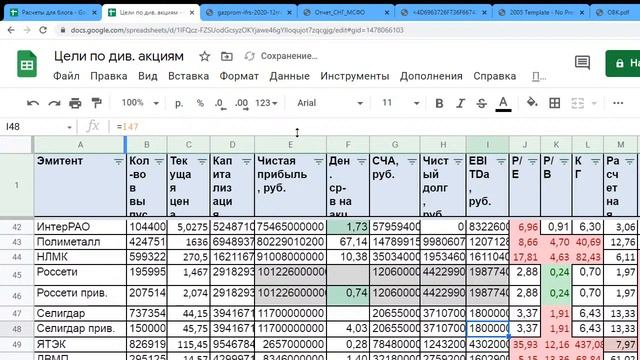Click the Print icon

75,103
